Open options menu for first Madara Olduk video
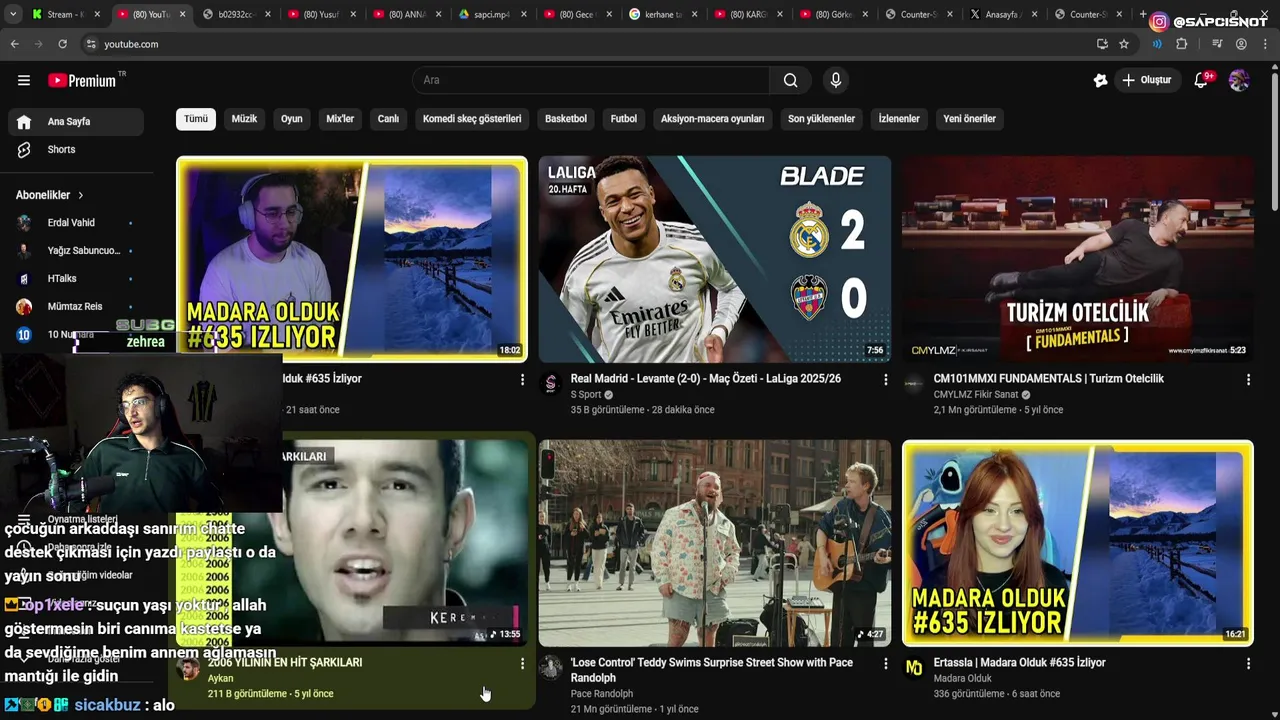The height and width of the screenshot is (720, 1280). 522,380
